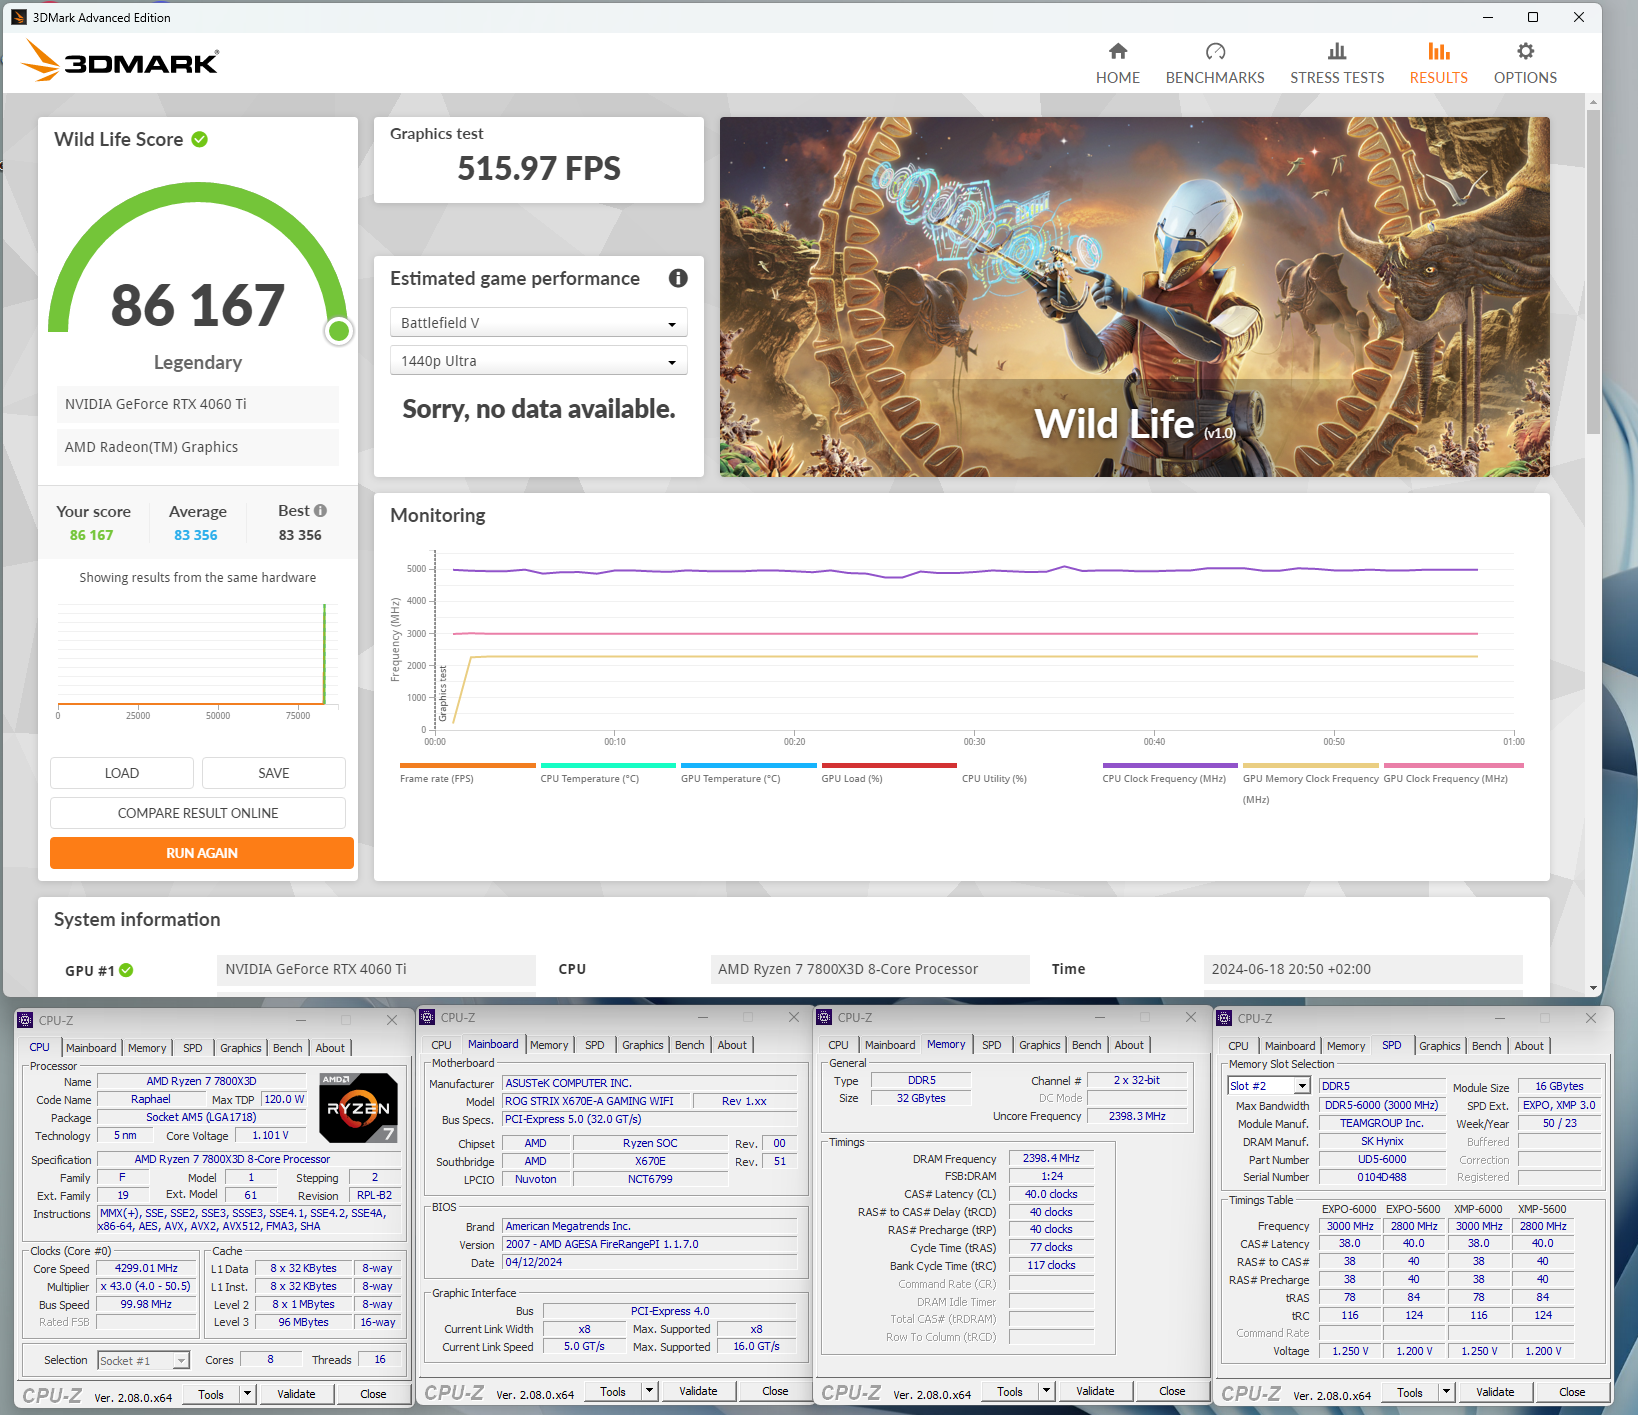
Task: Open Memory tab in CPU-Z SPD window
Action: coord(1346,1046)
